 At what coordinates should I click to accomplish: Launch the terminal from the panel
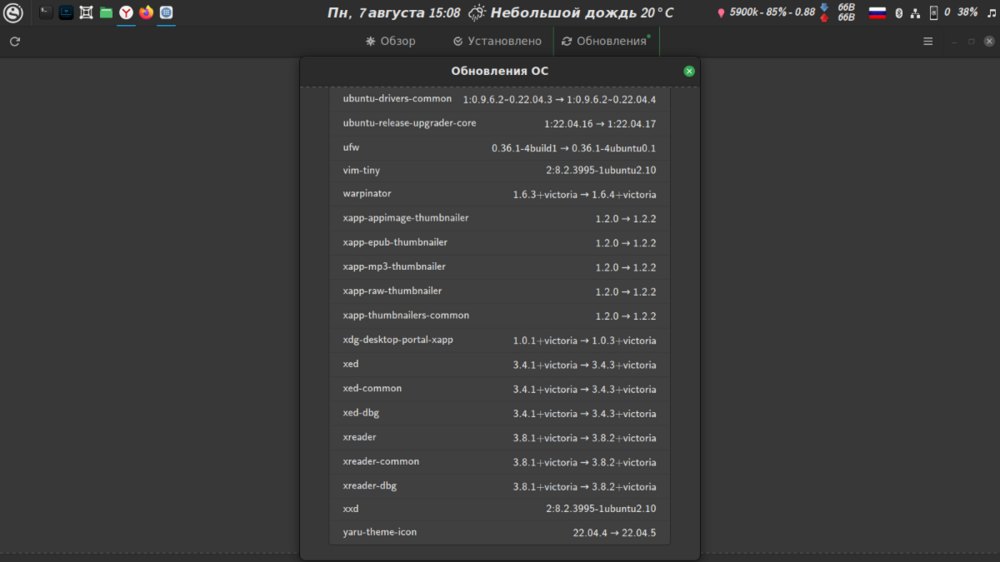tap(45, 12)
